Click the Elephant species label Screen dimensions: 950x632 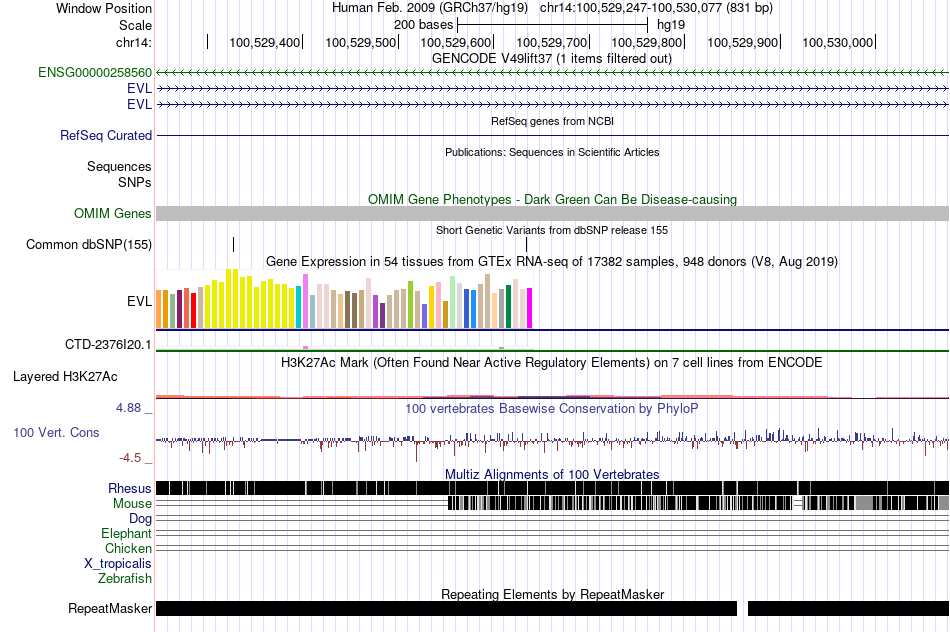pos(126,534)
